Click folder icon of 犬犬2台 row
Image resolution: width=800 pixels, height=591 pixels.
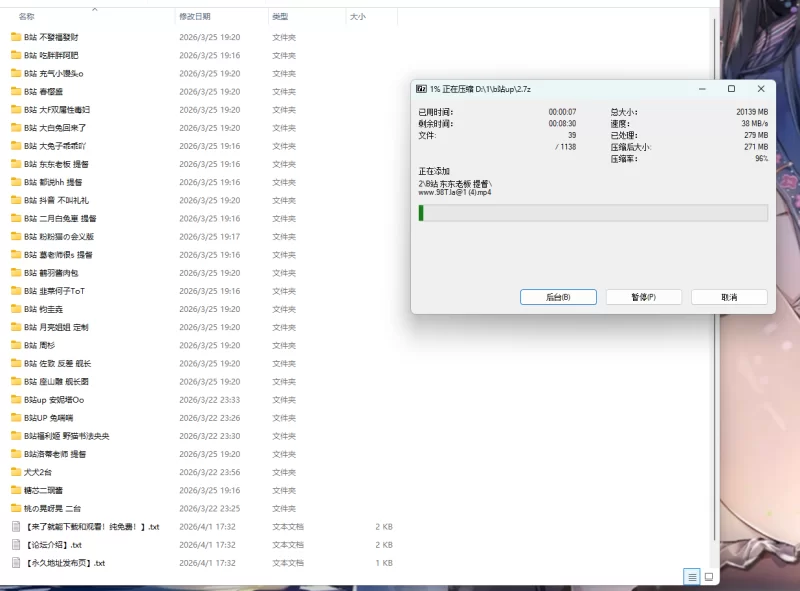coord(16,472)
